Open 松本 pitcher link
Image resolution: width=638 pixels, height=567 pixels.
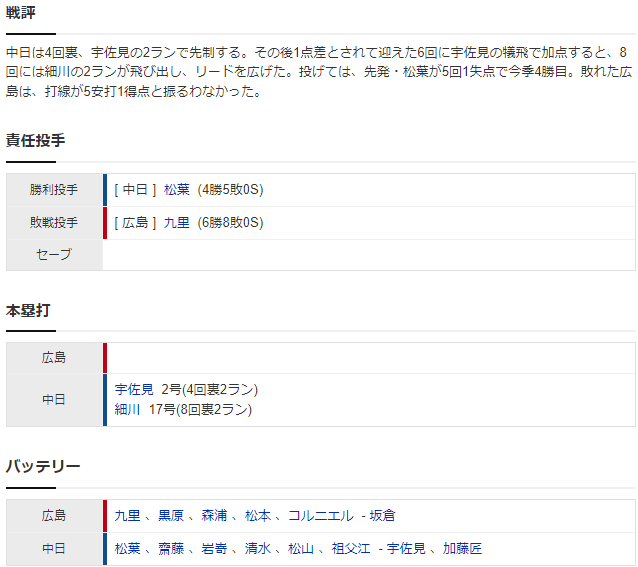[258, 515]
